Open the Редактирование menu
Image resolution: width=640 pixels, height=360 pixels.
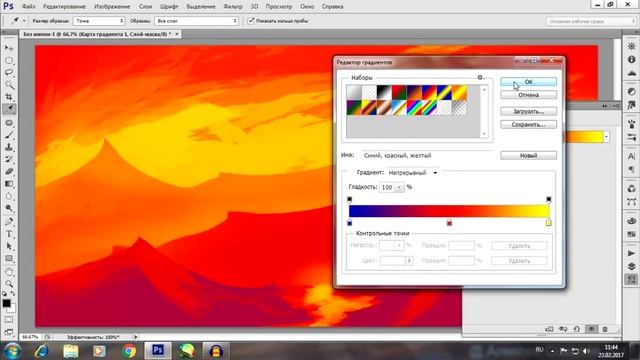[x=64, y=7]
